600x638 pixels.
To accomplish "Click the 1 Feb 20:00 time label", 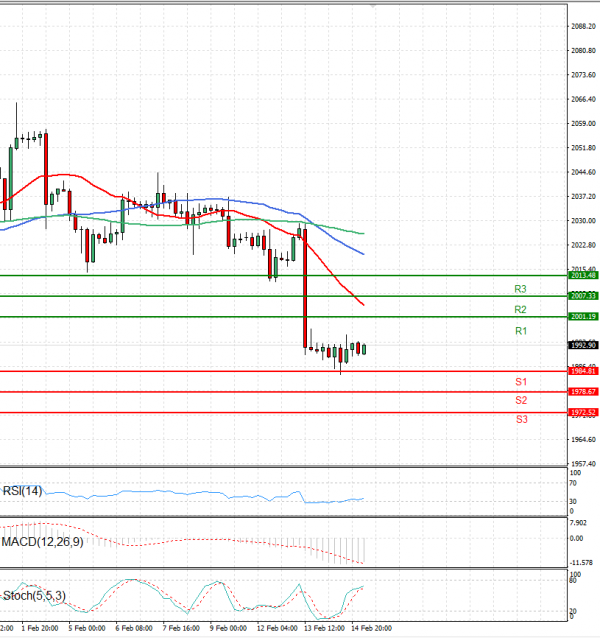I will (40, 628).
